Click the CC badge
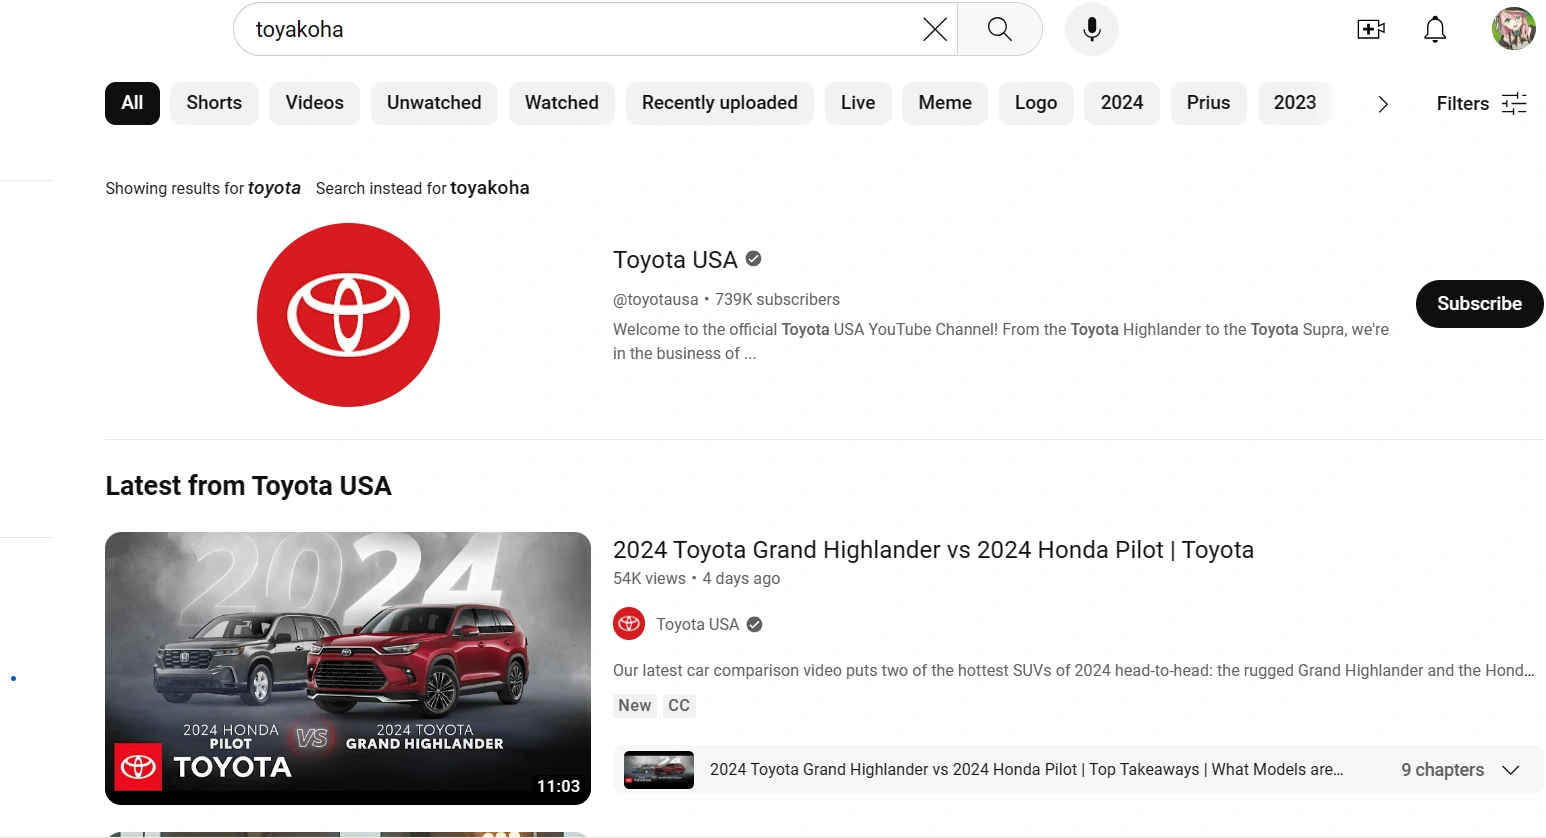This screenshot has height=838, width=1546. 679,705
